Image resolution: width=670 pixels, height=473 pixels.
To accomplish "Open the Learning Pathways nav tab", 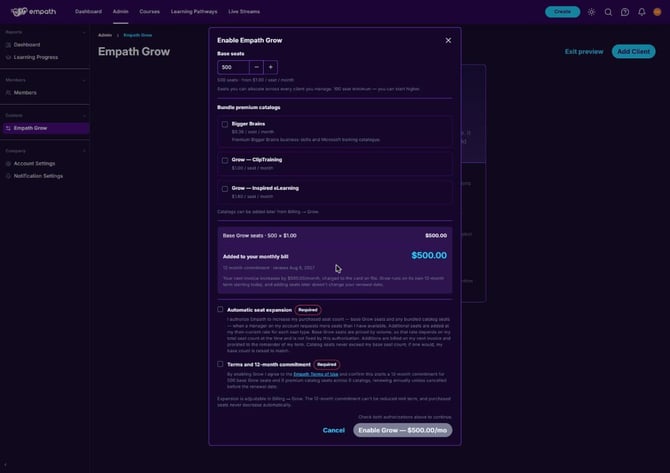I will 194,12.
